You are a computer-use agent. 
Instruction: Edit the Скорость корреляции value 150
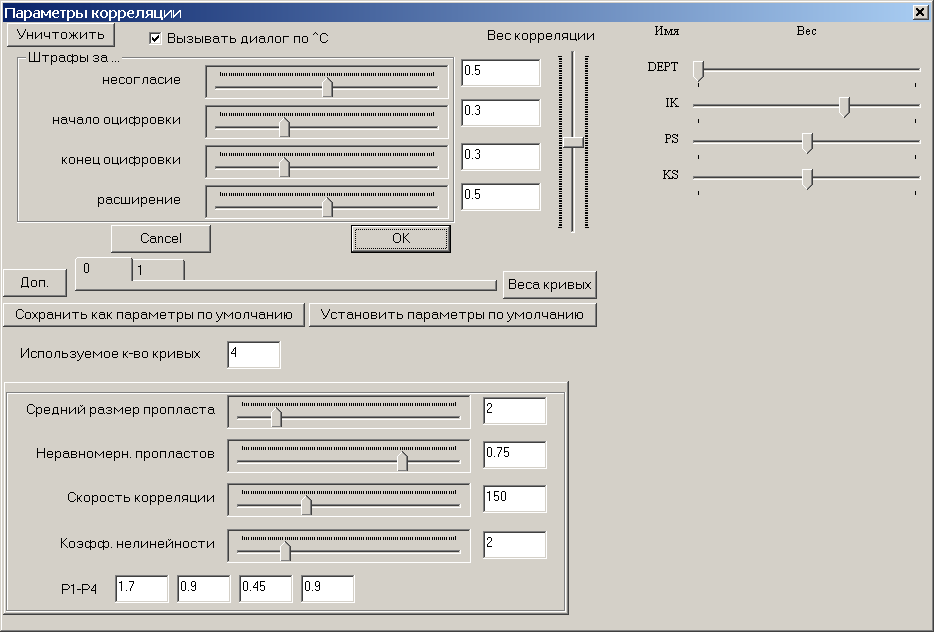coord(515,499)
